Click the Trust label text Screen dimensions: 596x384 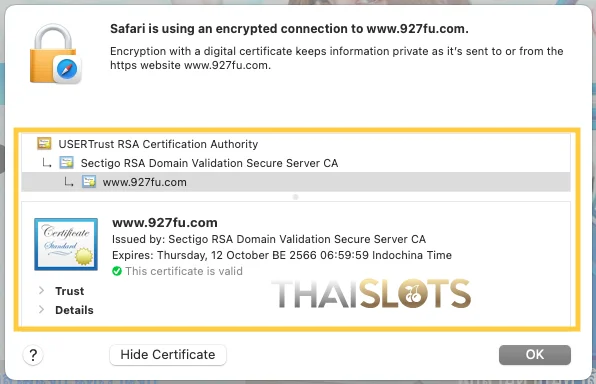(x=70, y=291)
